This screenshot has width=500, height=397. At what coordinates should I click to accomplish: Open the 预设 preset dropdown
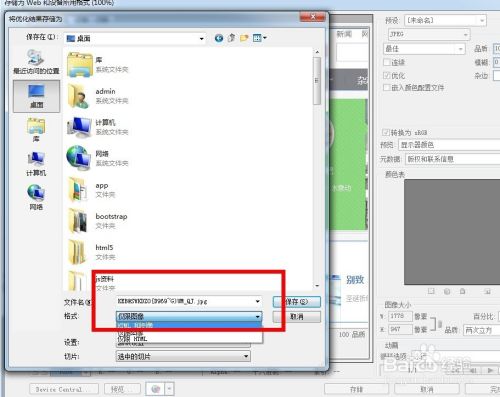(445, 20)
